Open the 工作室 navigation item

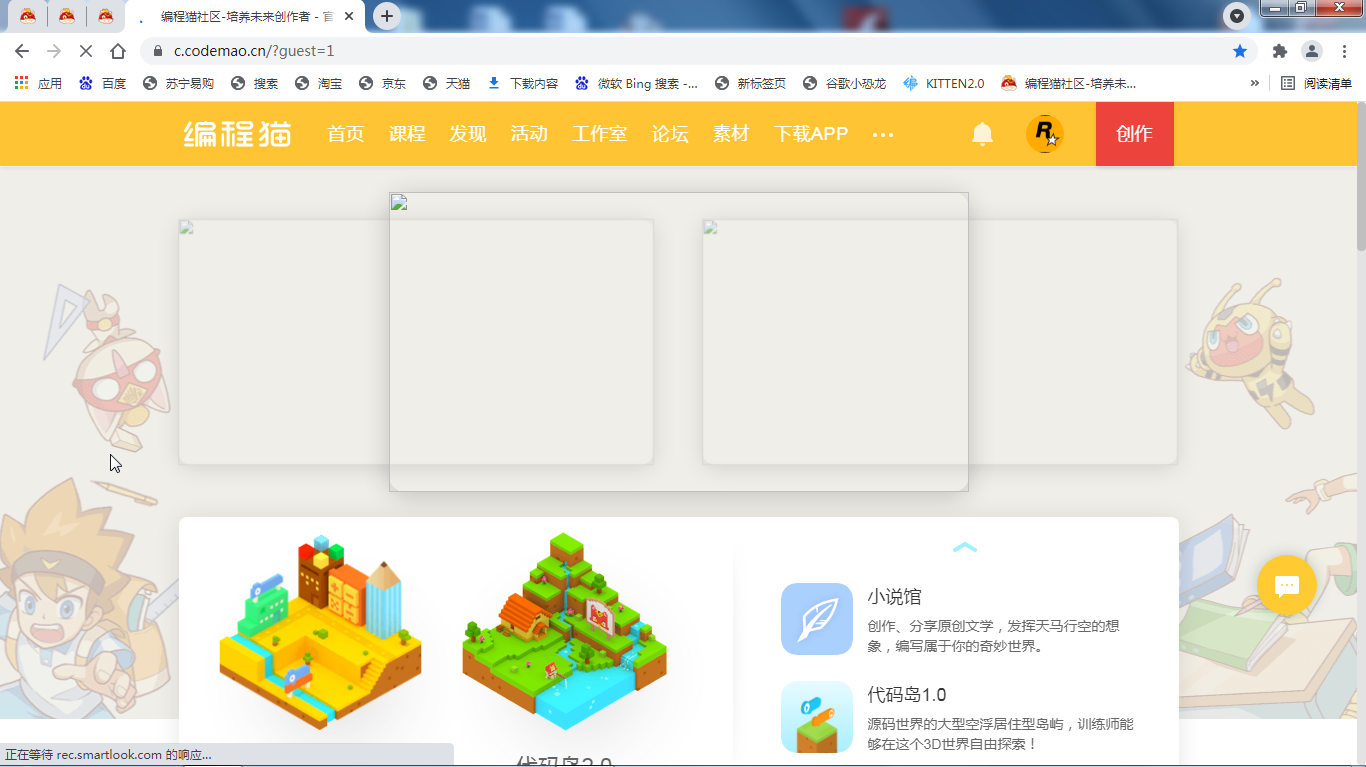tap(600, 134)
